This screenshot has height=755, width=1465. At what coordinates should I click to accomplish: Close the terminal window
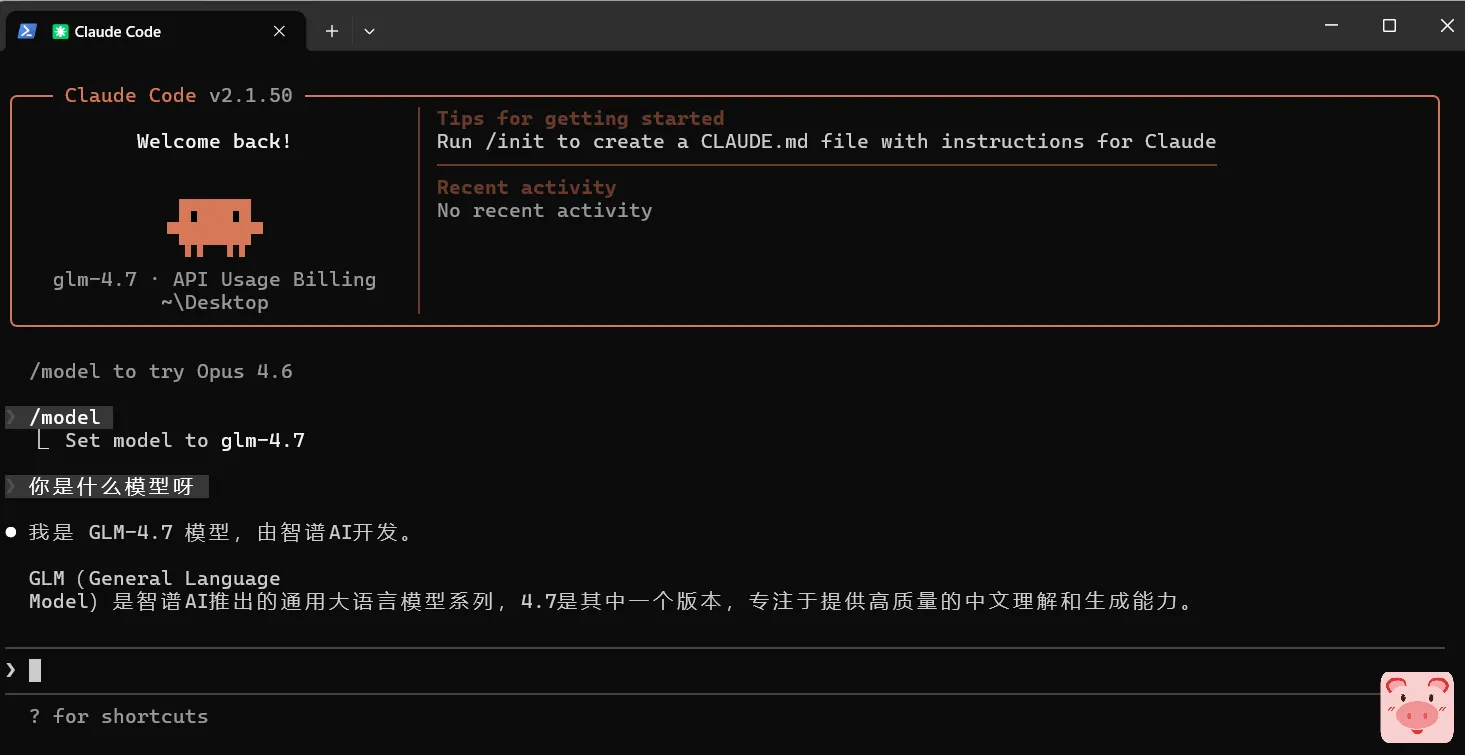[1446, 26]
